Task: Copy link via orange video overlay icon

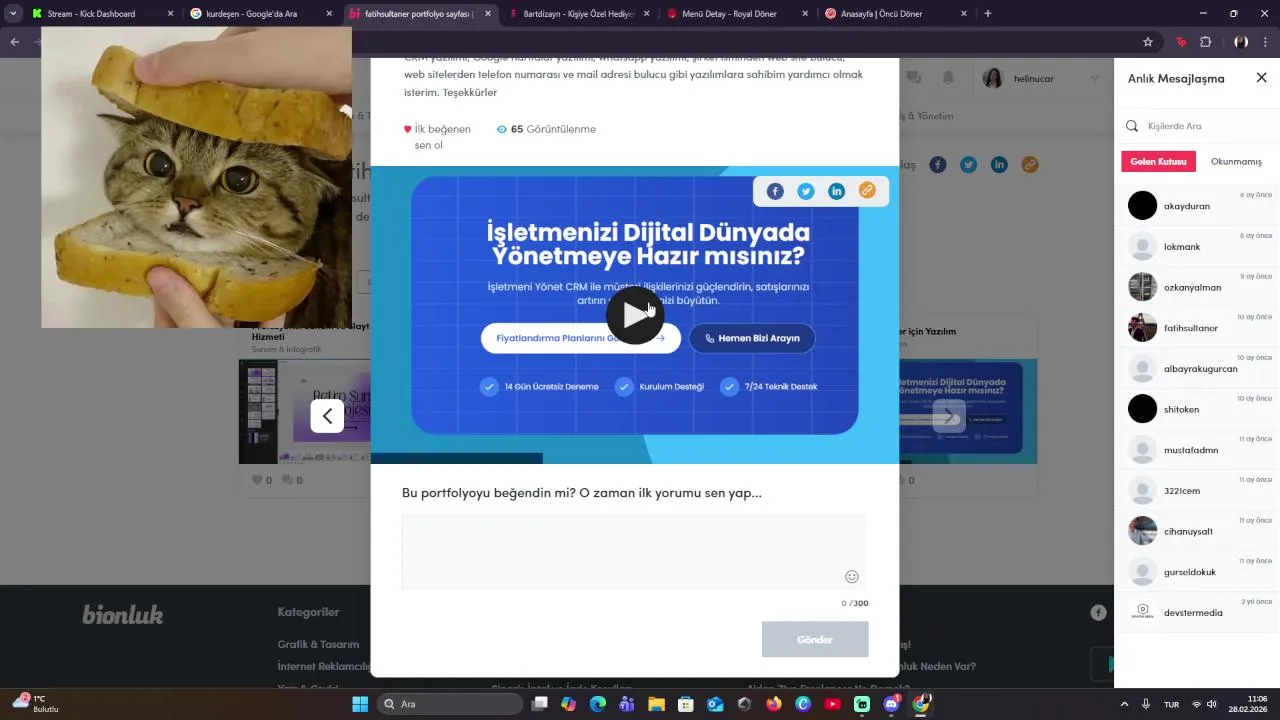Action: pyautogui.click(x=867, y=191)
